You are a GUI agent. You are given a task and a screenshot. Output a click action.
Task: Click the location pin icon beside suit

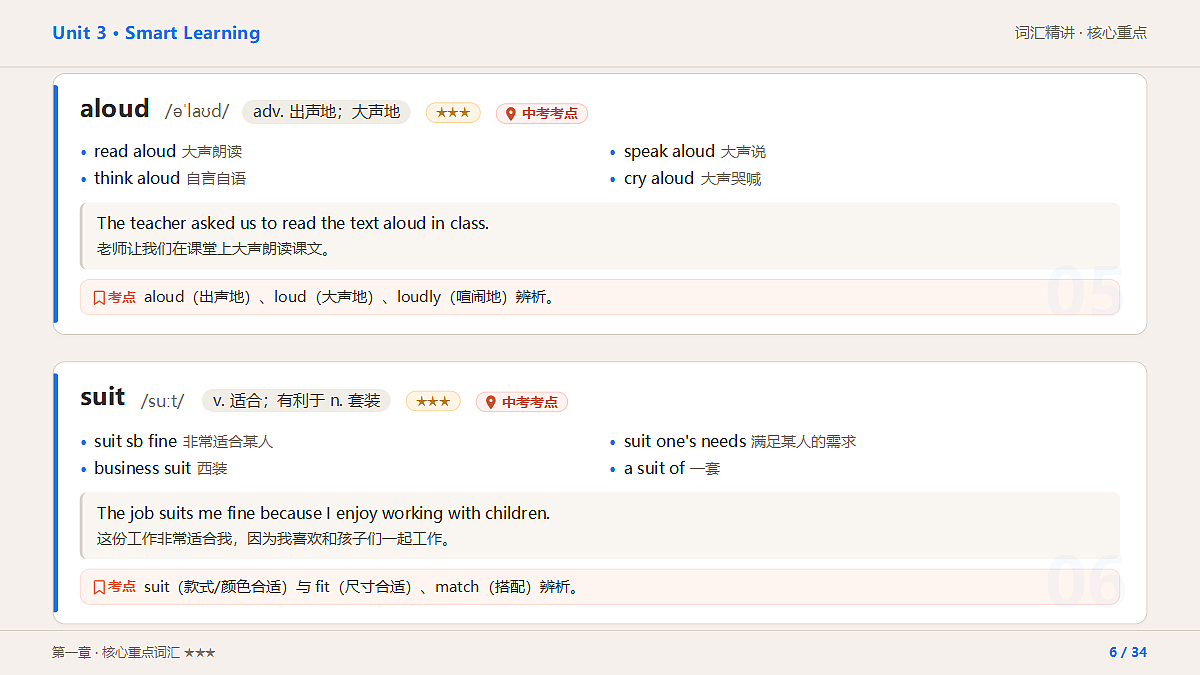coord(491,402)
